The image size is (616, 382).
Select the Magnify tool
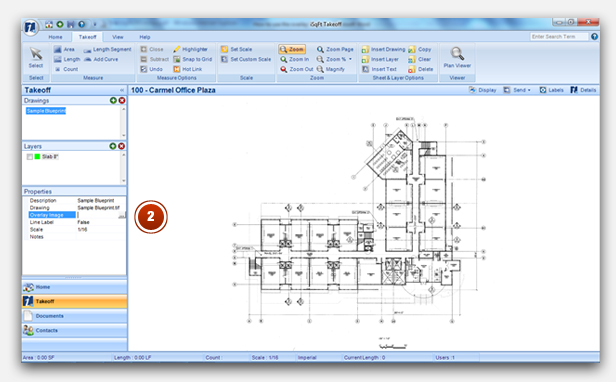tap(330, 69)
